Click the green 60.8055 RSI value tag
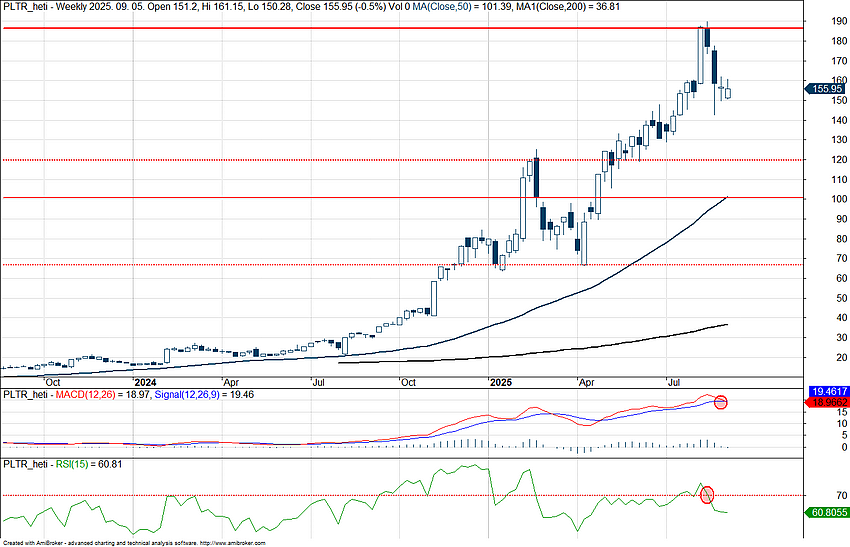This screenshot has width=850, height=547. pos(827,512)
